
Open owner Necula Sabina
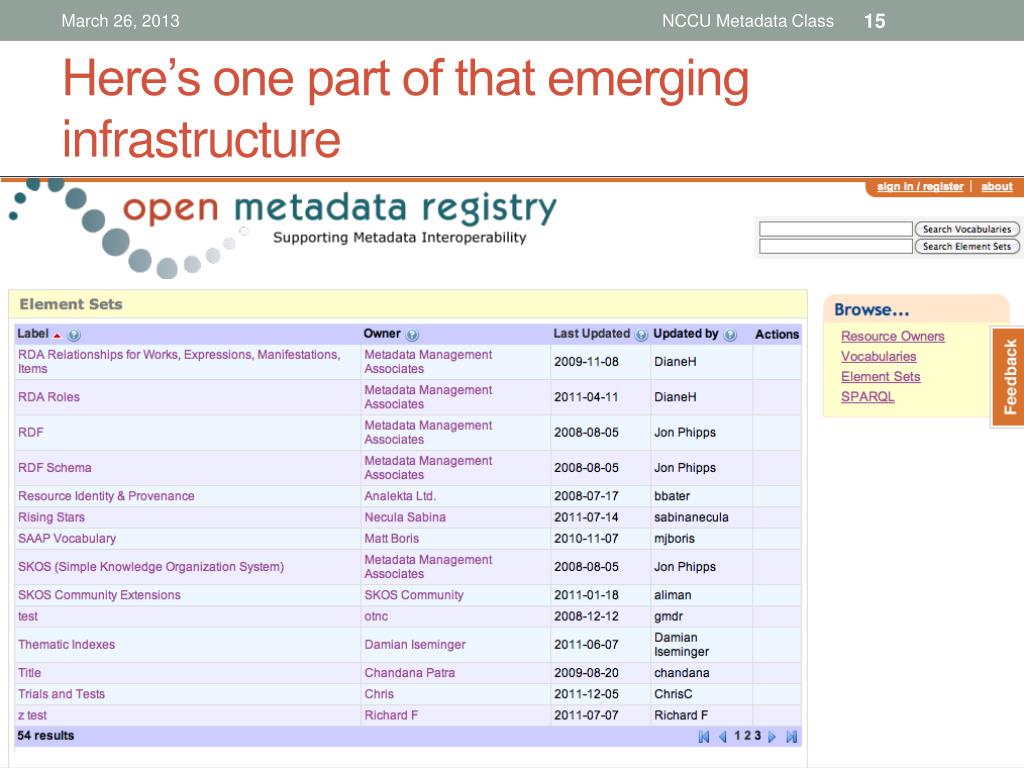[x=405, y=517]
